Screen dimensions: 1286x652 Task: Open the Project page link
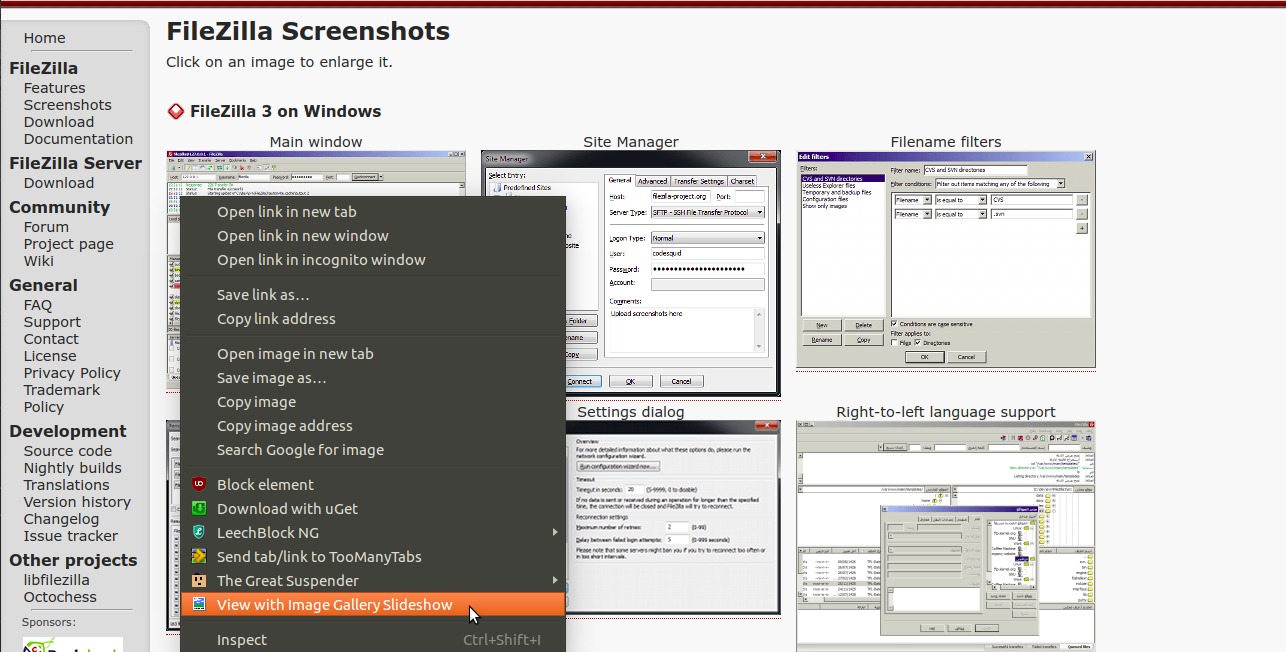pos(69,244)
